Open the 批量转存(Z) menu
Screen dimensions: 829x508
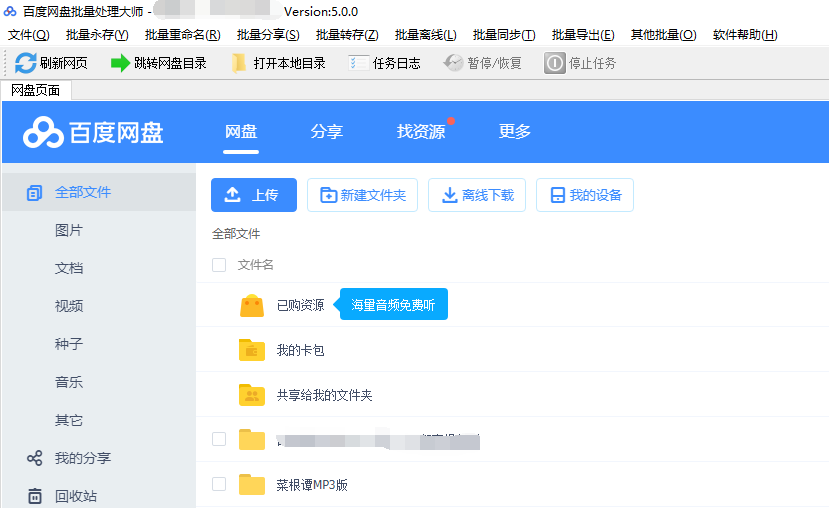click(x=347, y=35)
